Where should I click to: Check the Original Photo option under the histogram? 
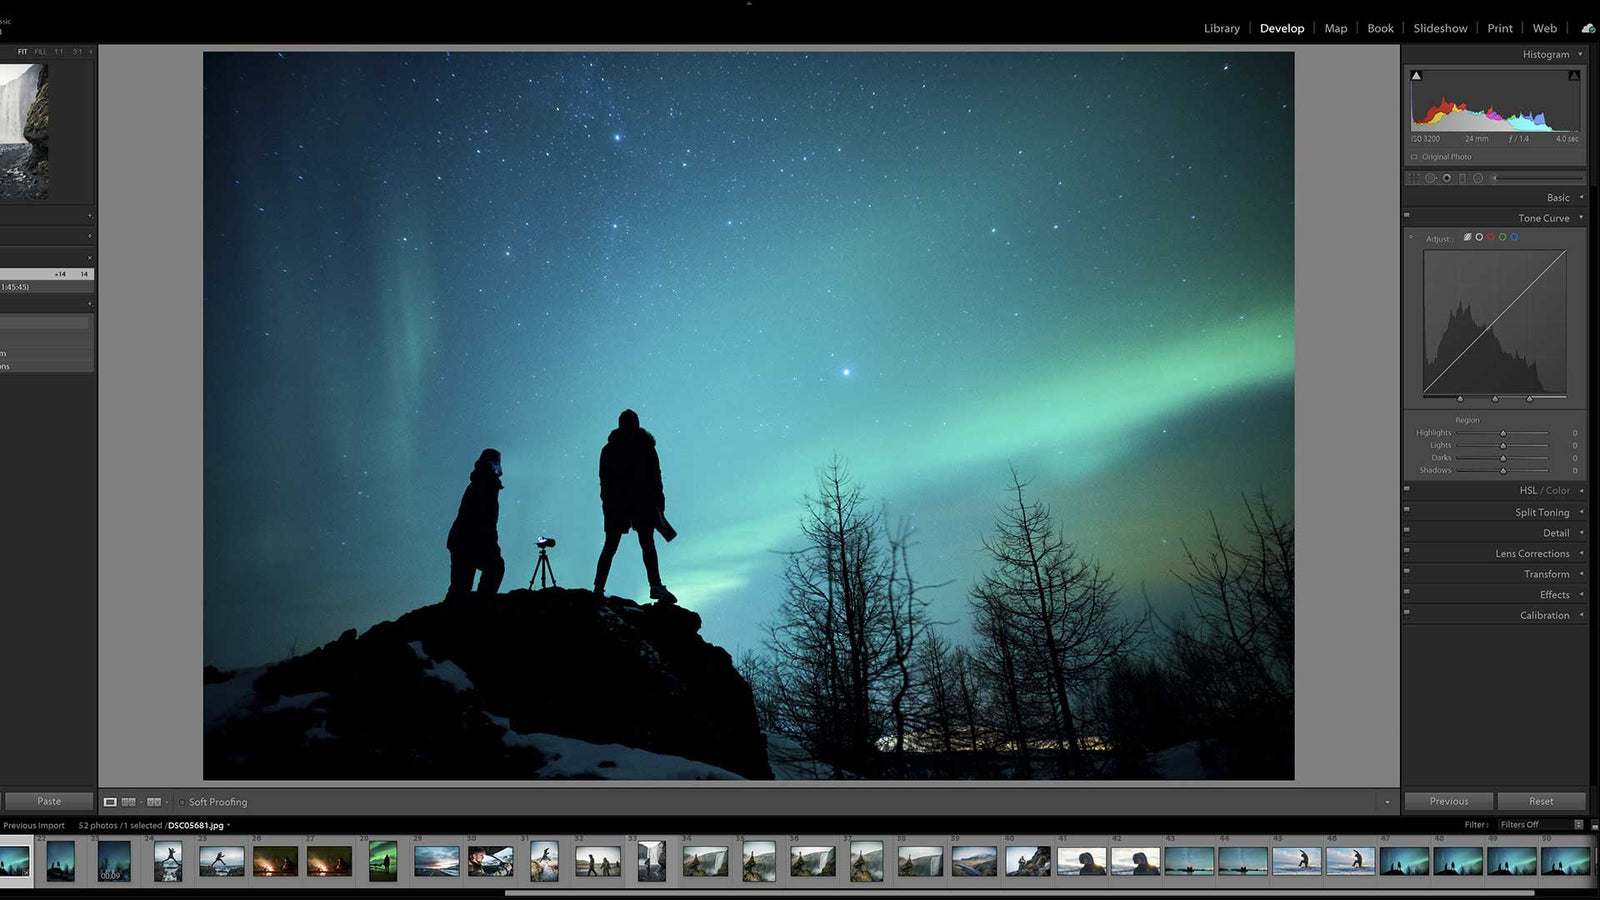pyautogui.click(x=1414, y=157)
